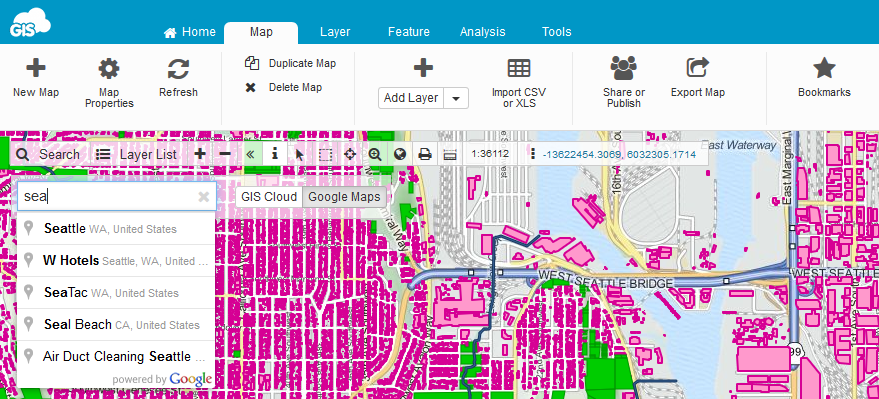Collapse the map toolbar with double chevron

click(x=250, y=154)
